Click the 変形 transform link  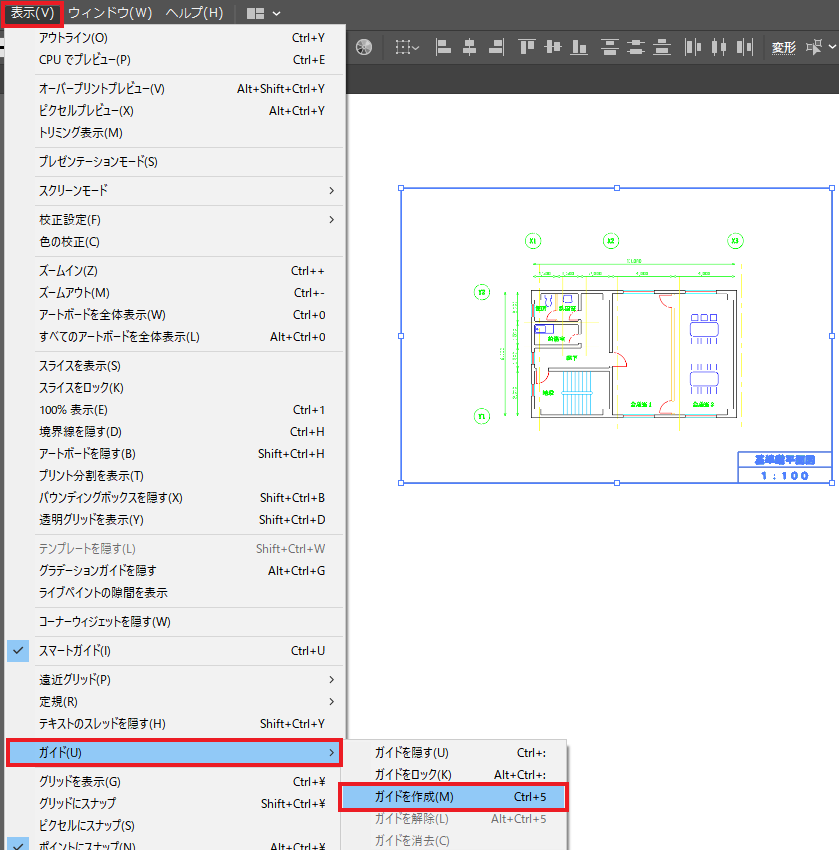pos(784,48)
